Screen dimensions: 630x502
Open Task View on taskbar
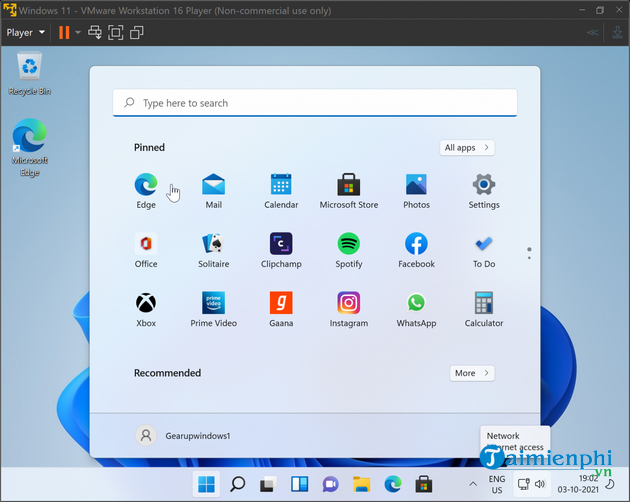(268, 484)
